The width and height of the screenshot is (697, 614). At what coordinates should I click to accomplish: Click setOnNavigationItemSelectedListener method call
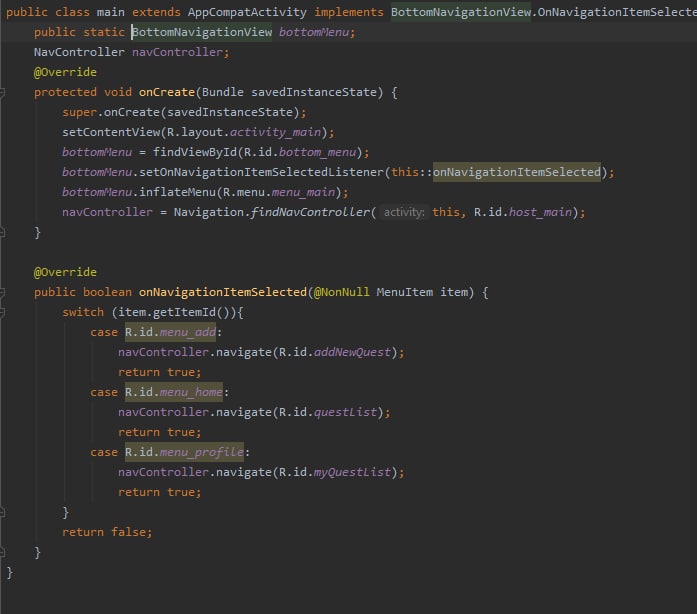click(x=261, y=172)
